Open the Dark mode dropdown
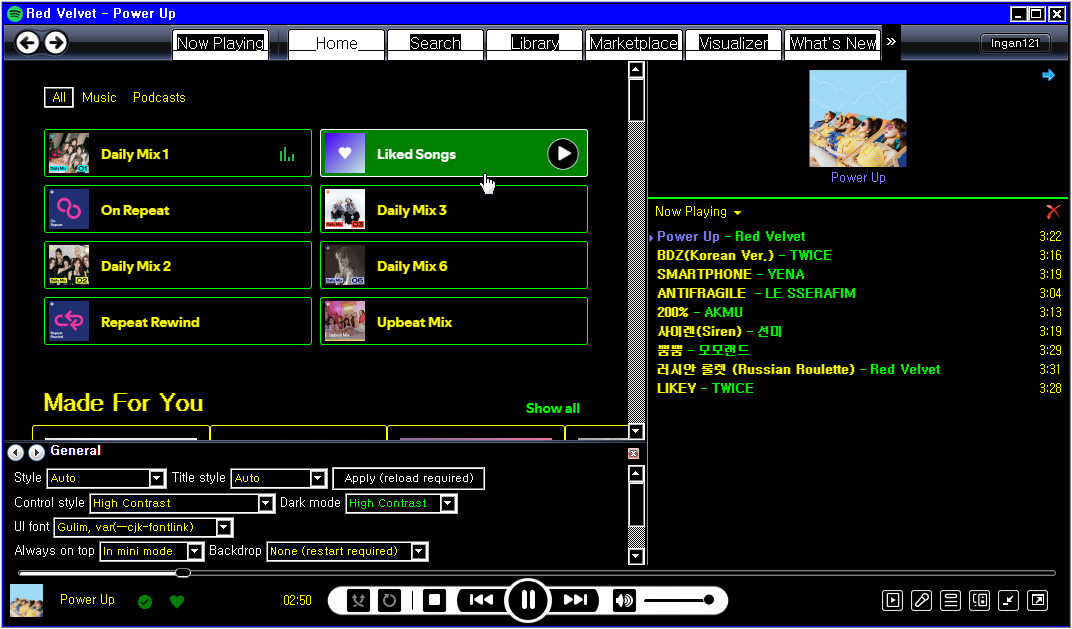 click(x=401, y=503)
